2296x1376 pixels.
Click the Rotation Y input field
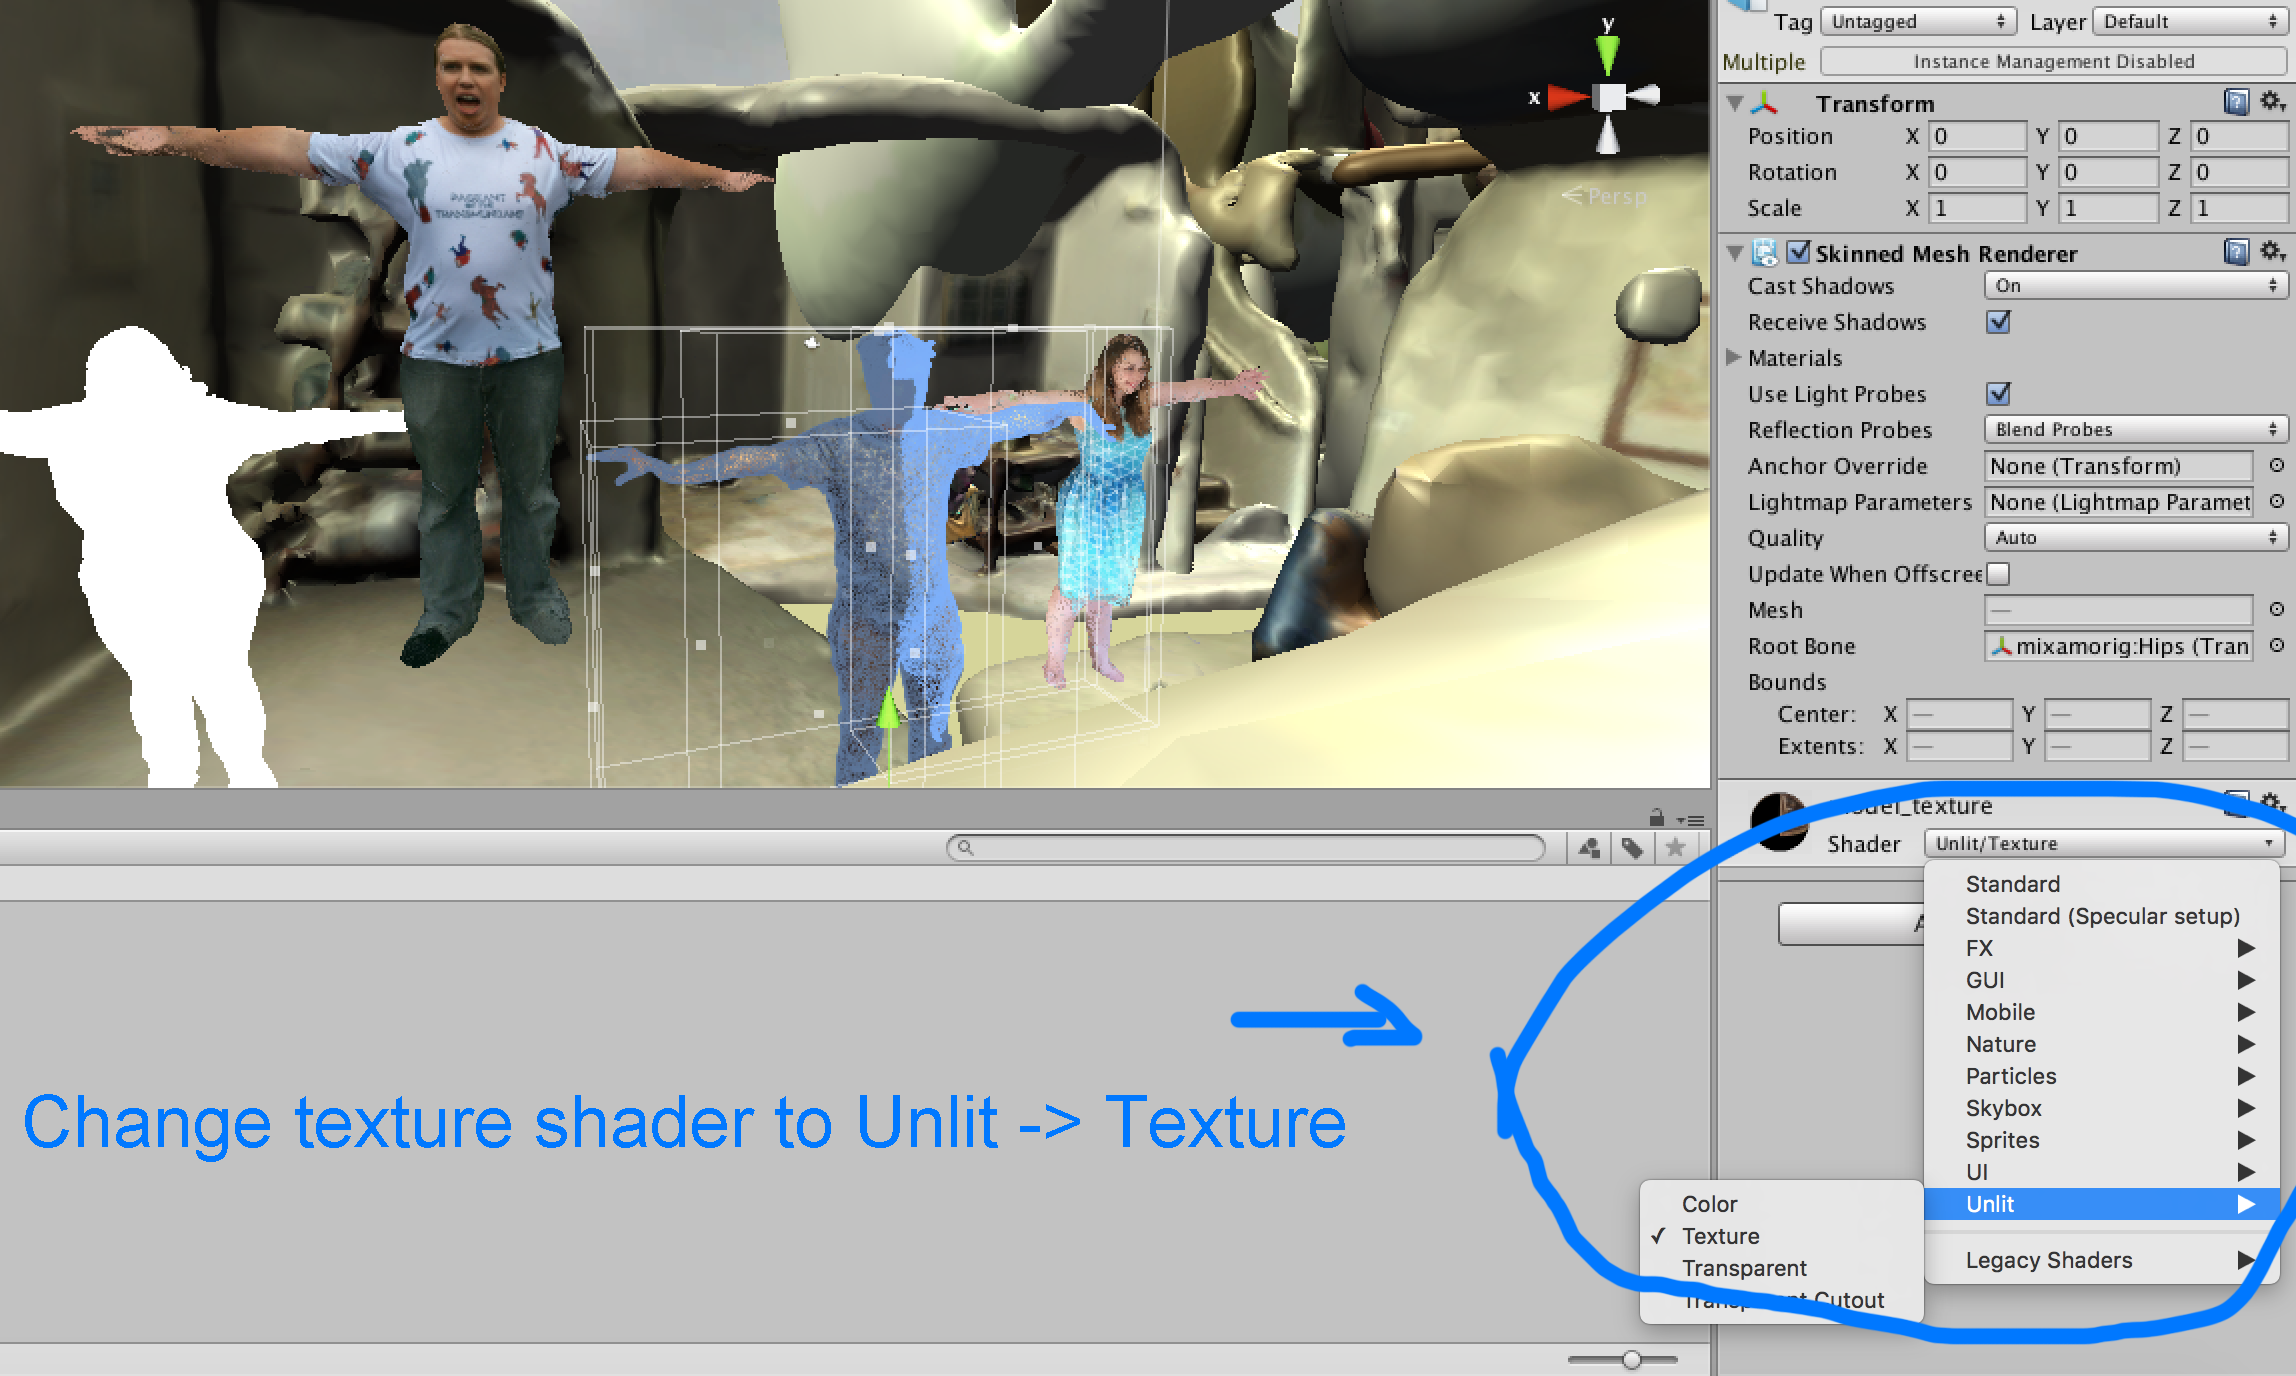tap(2108, 172)
